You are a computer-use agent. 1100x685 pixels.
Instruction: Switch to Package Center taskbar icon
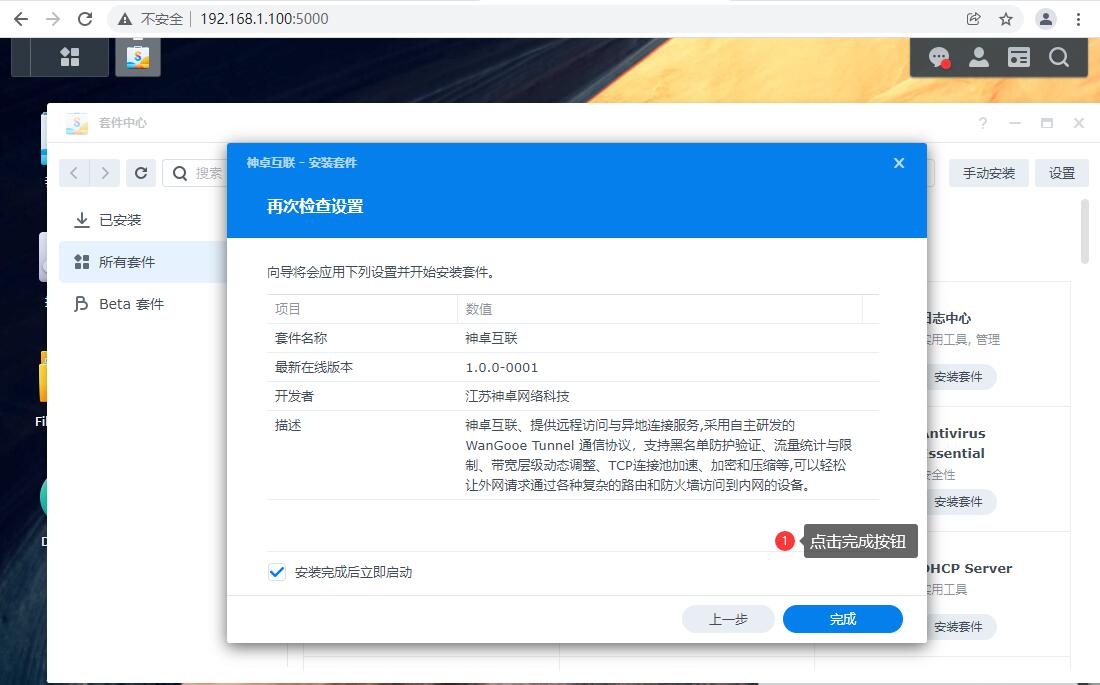point(138,57)
